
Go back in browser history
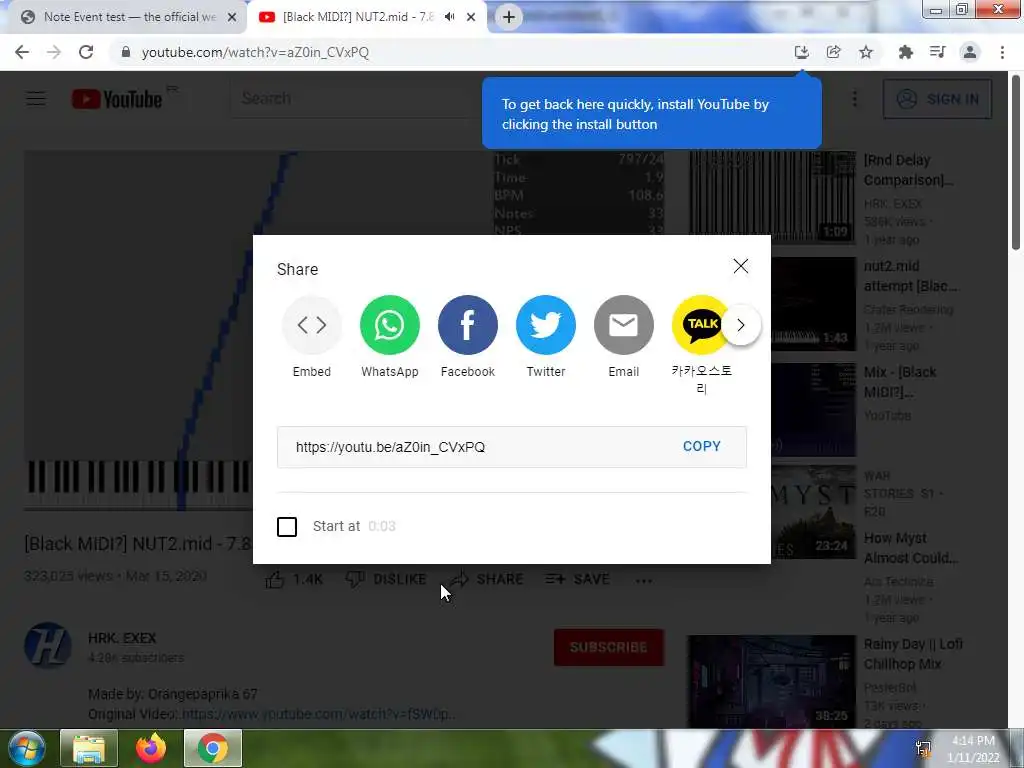pos(22,52)
